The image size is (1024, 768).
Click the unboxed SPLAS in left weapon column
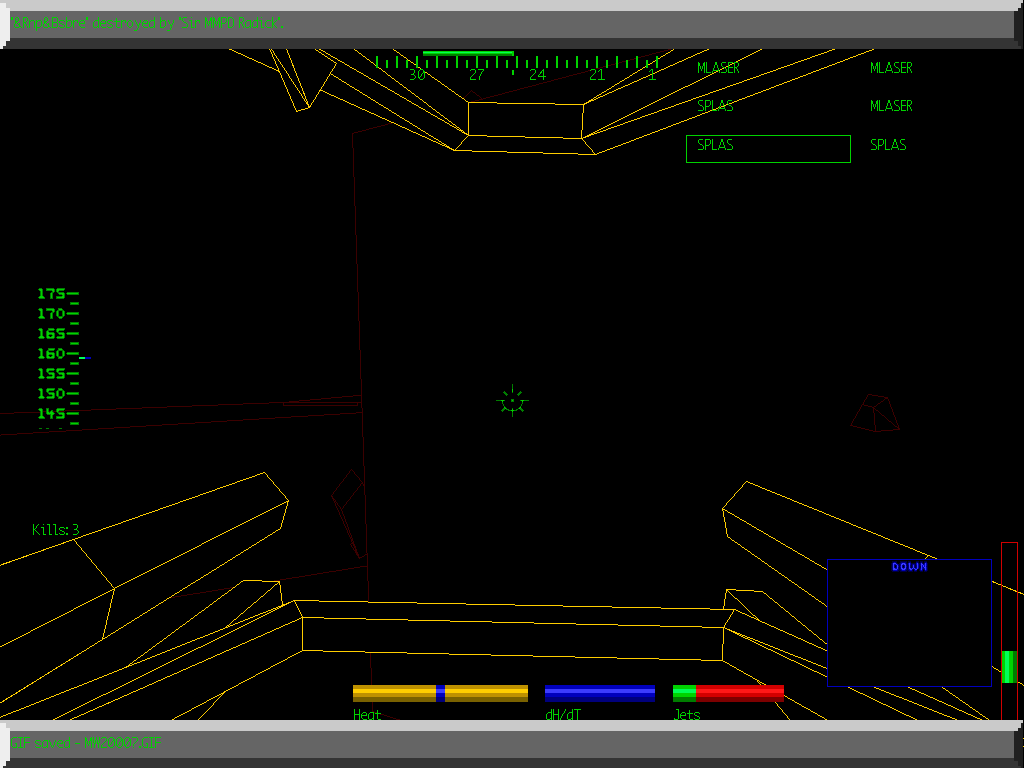[715, 106]
